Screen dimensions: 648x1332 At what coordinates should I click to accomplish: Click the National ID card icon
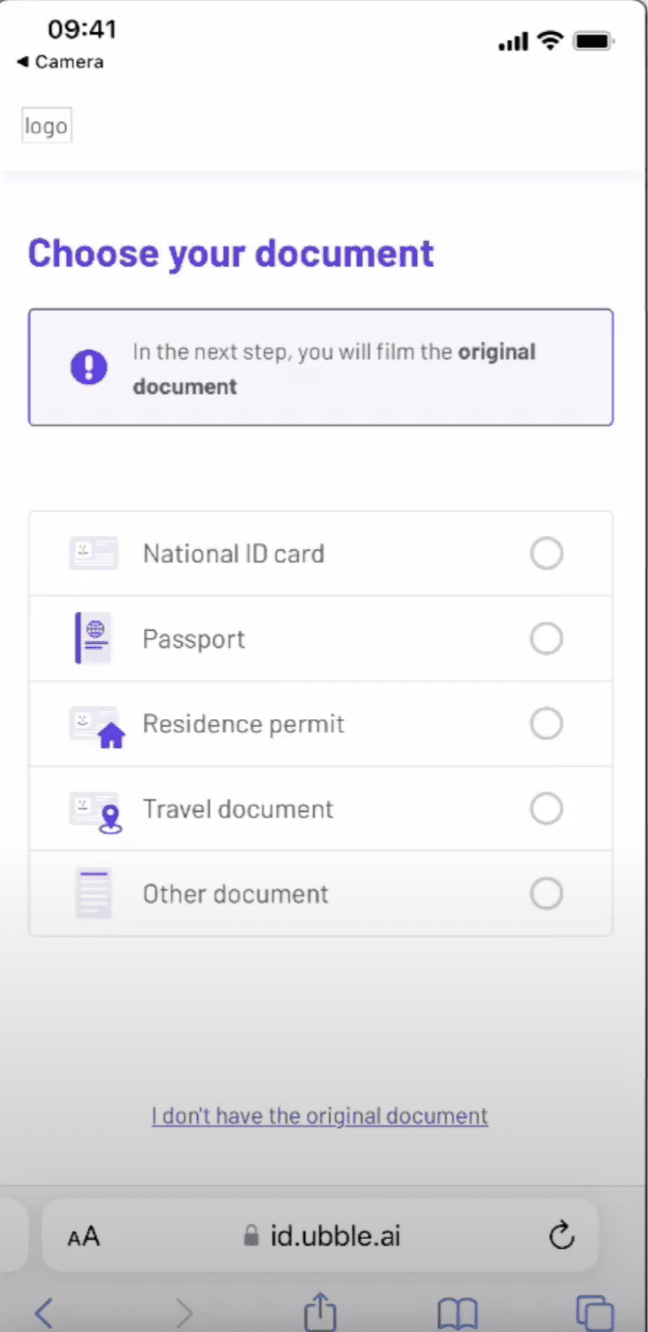[x=94, y=553]
